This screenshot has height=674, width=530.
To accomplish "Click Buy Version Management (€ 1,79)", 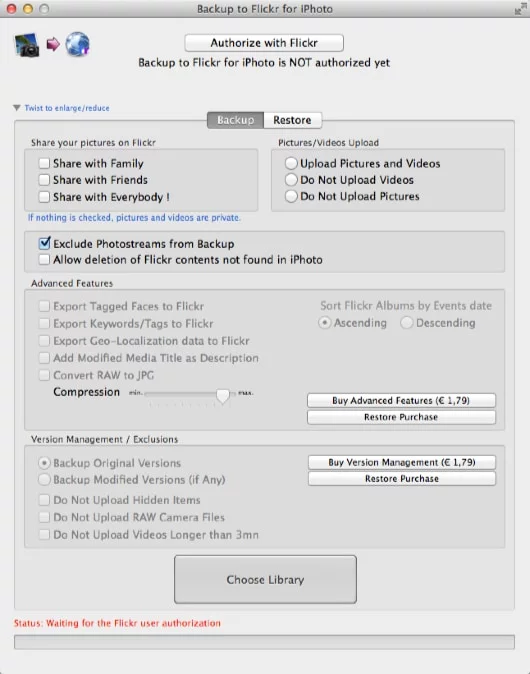I will coord(402,462).
